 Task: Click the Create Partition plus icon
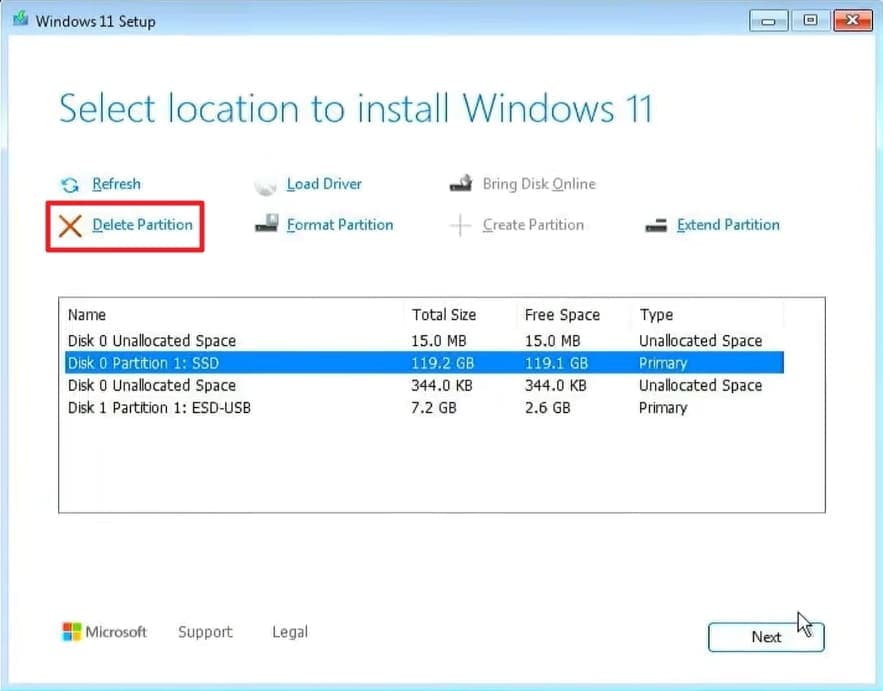point(460,225)
